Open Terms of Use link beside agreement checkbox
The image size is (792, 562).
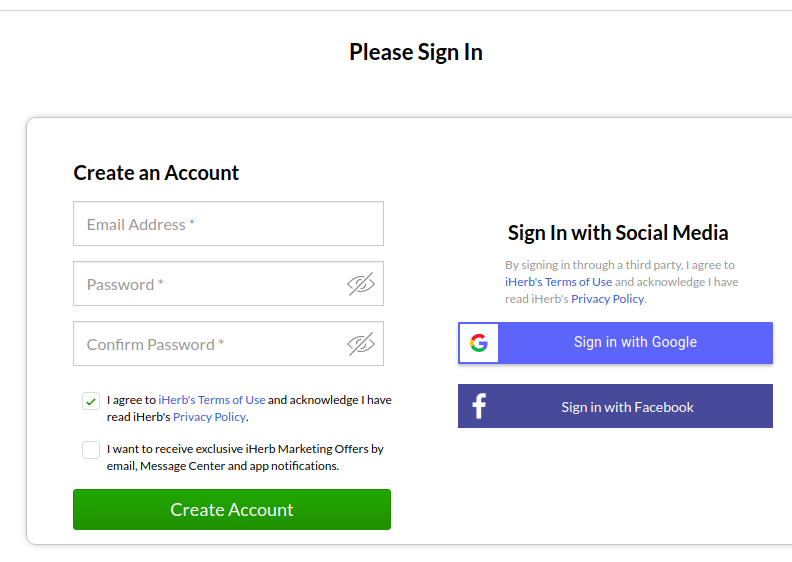[212, 400]
